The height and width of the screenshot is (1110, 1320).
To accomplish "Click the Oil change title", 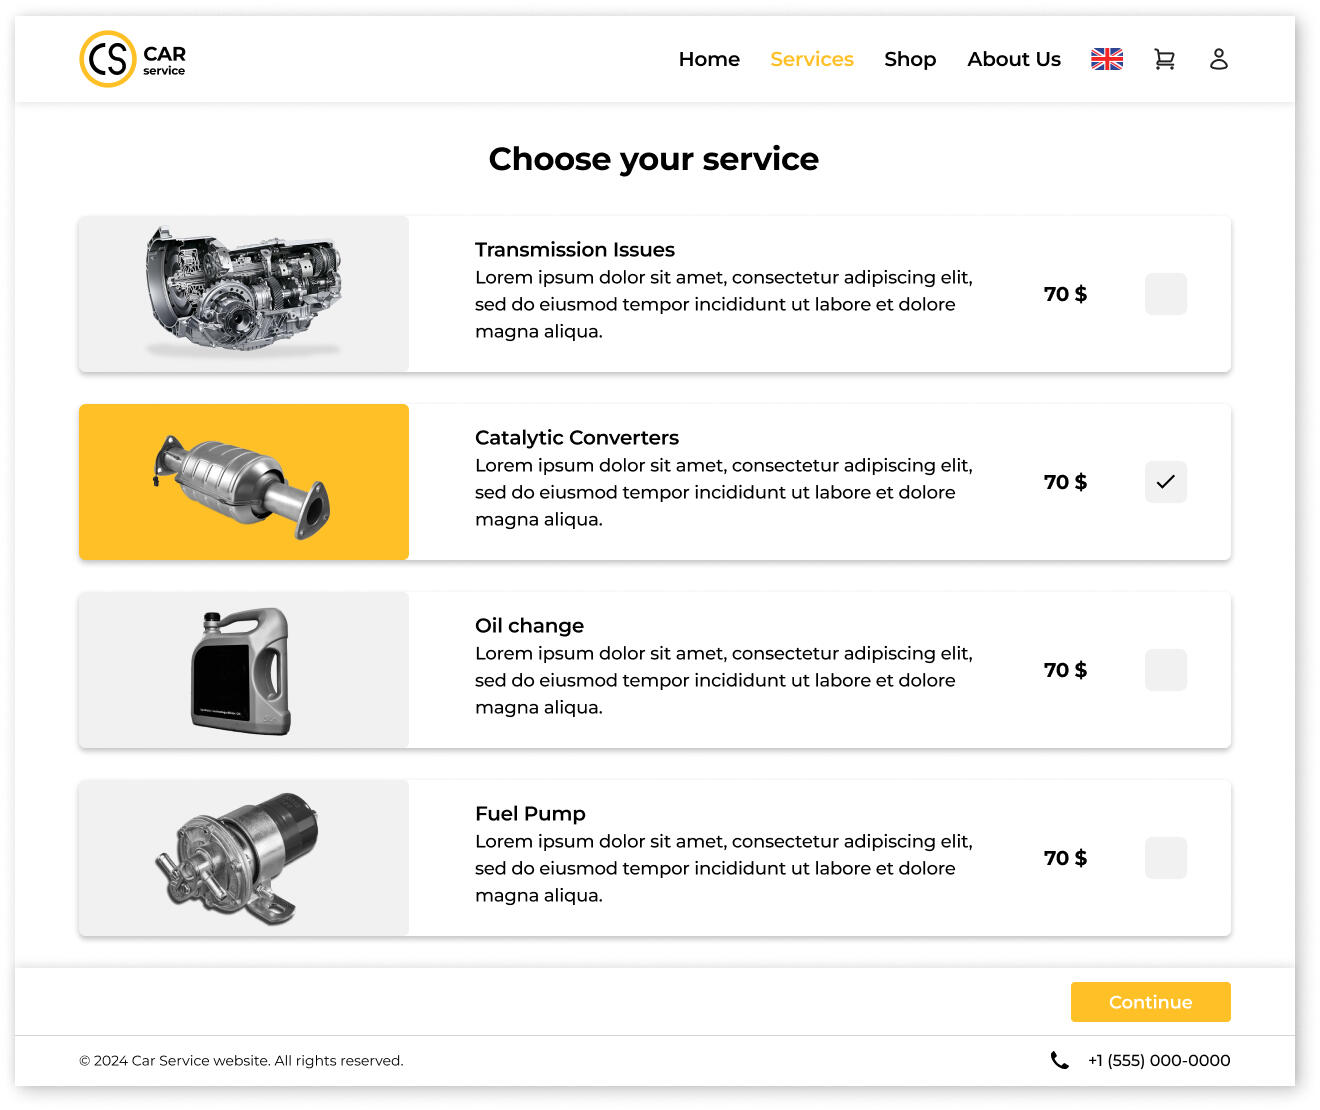I will (529, 625).
